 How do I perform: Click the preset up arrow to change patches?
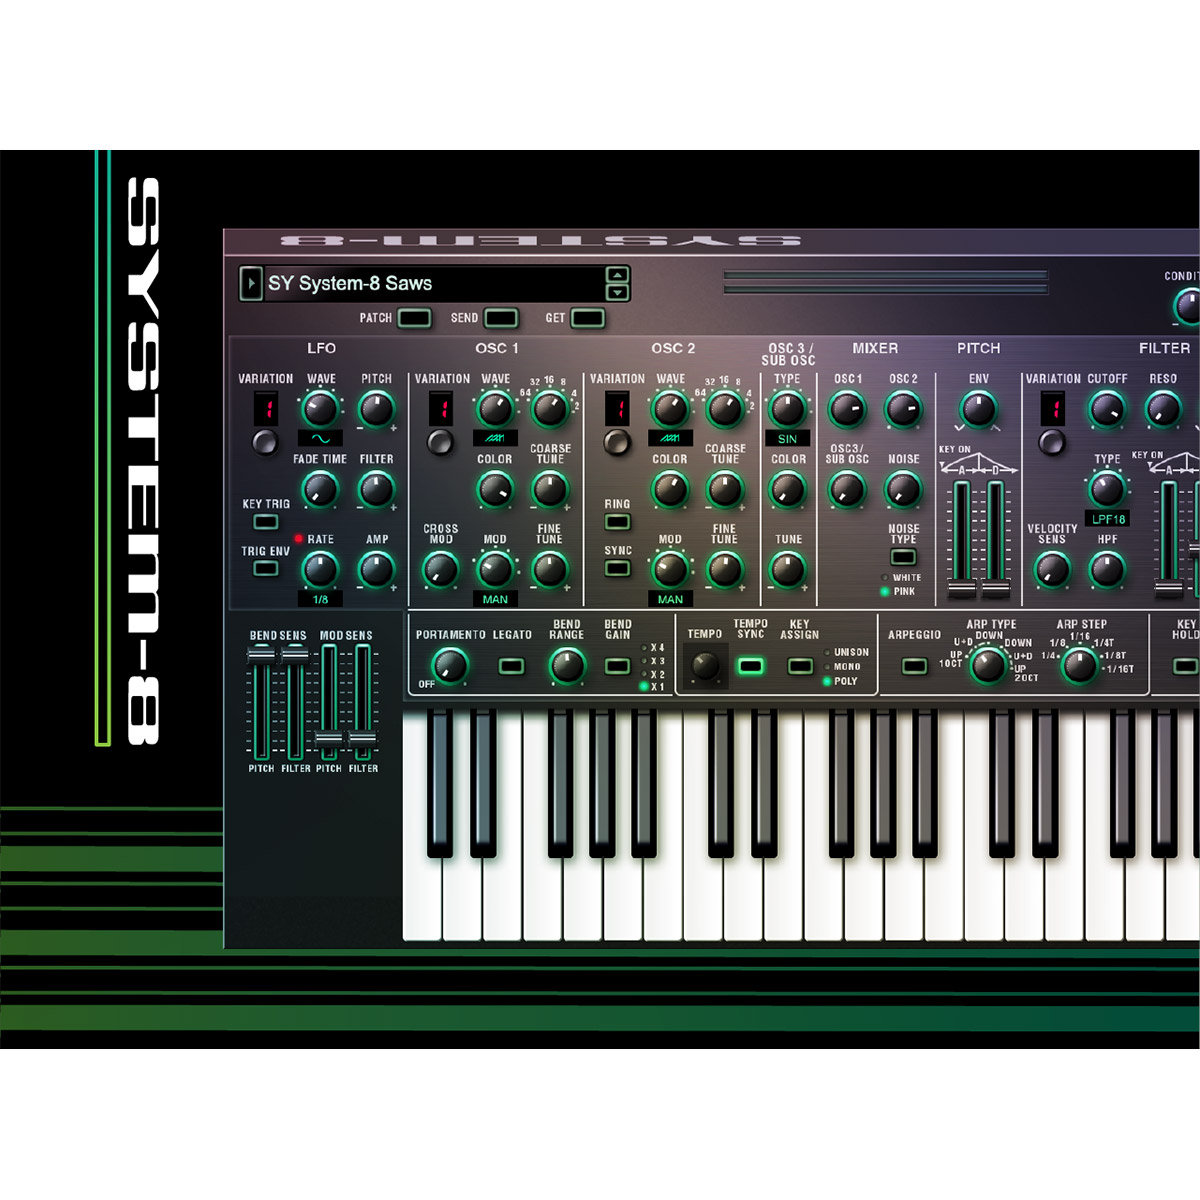click(x=617, y=272)
